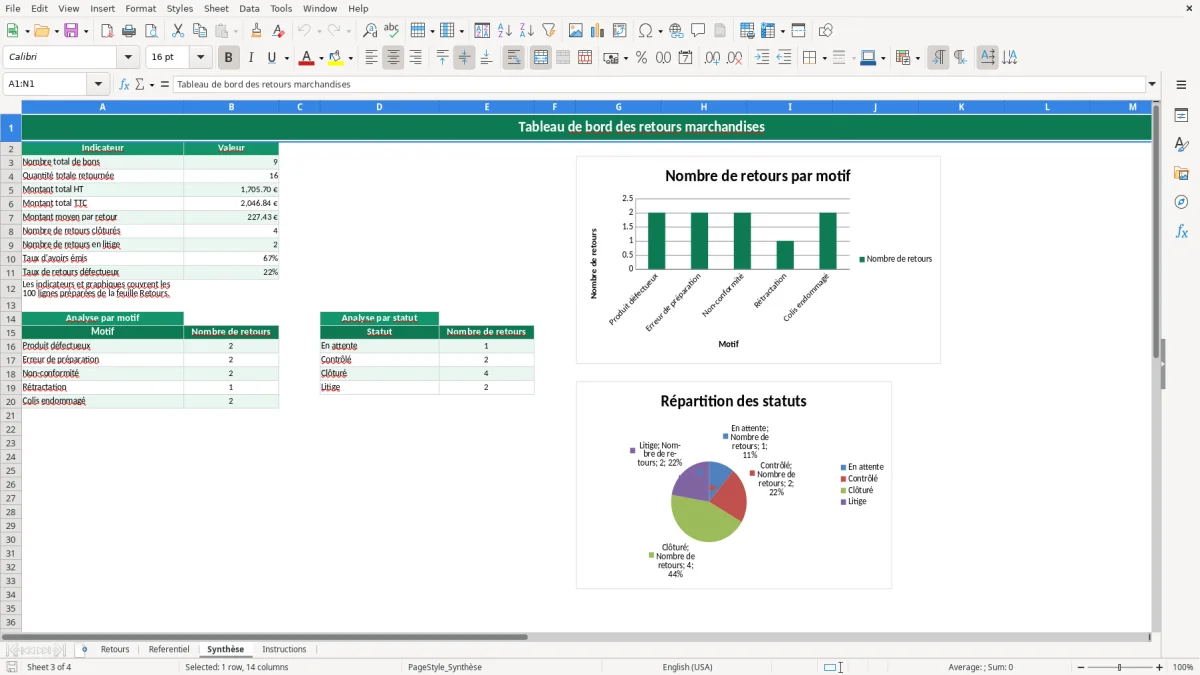1200x675 pixels.
Task: Toggle Underline formatting
Action: [x=270, y=58]
